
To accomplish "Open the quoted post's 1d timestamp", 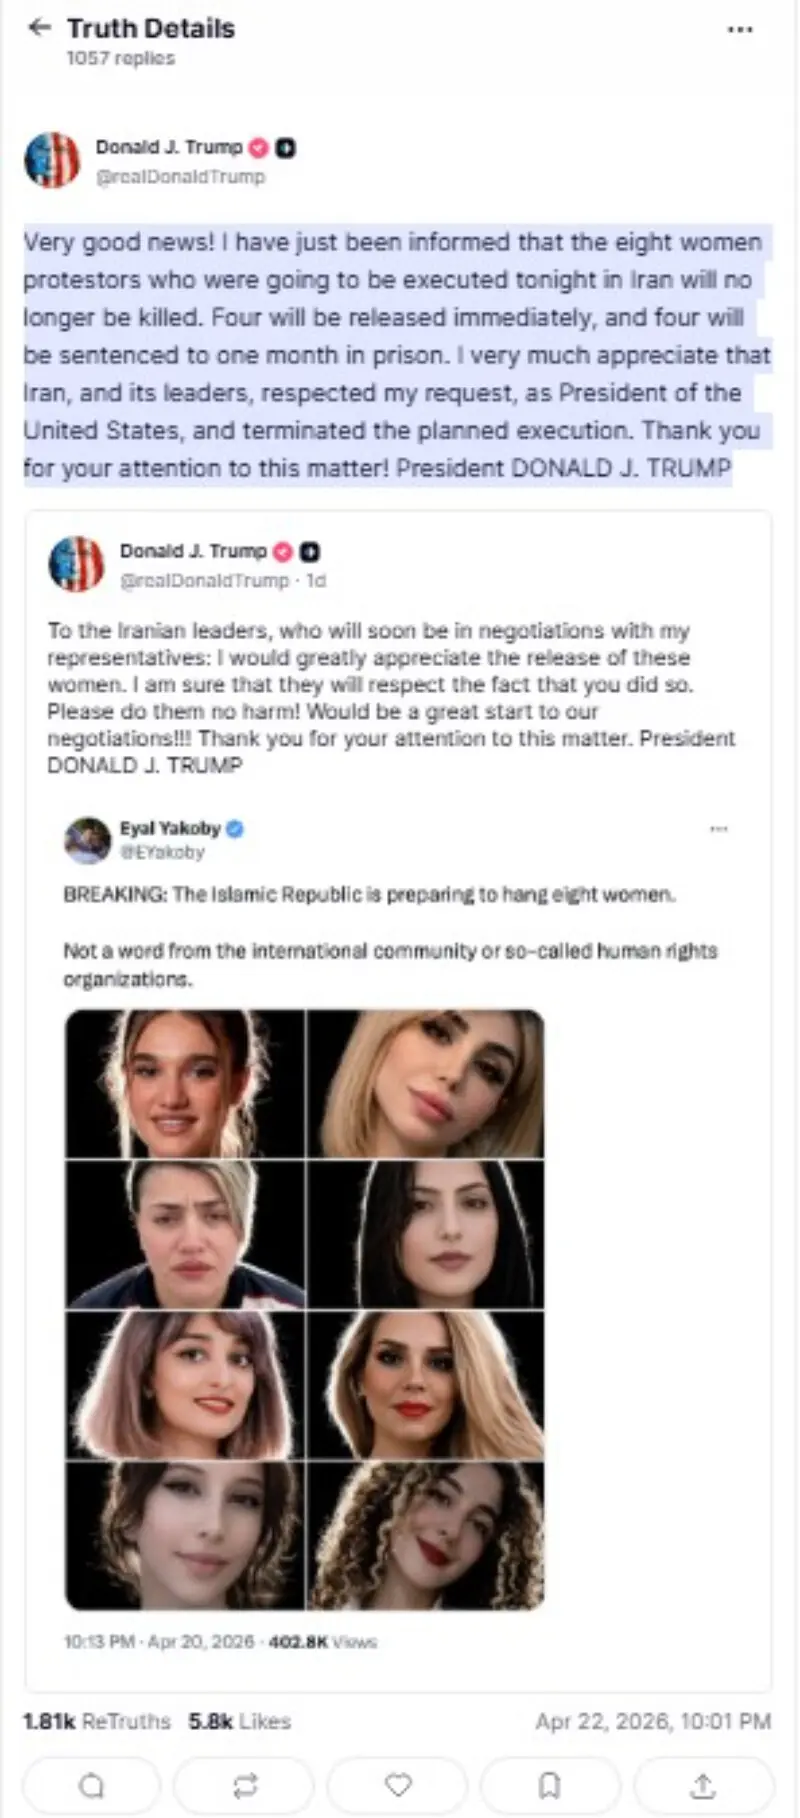I will click(316, 581).
